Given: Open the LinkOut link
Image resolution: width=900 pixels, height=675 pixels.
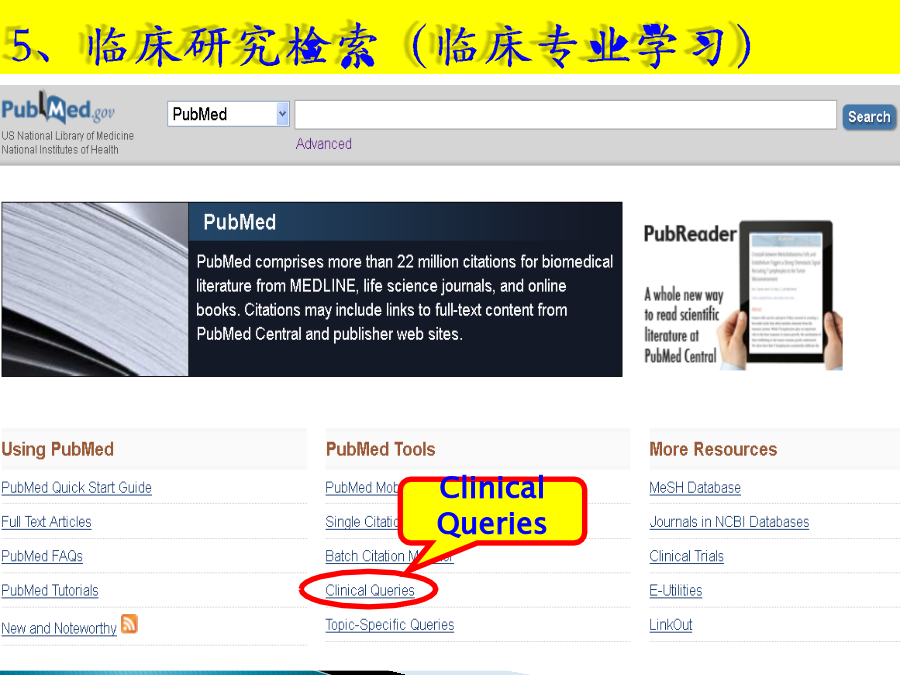Looking at the screenshot, I should tap(670, 624).
